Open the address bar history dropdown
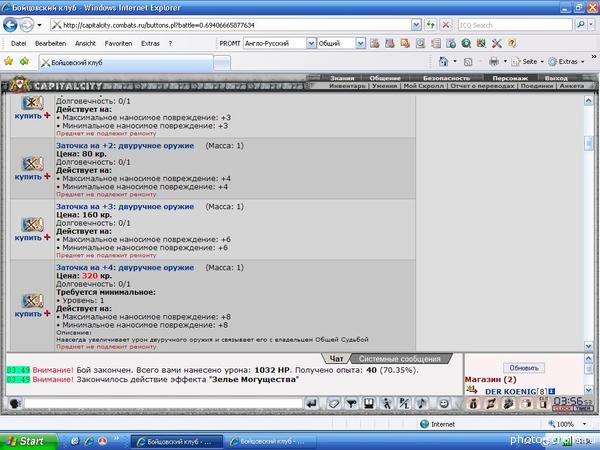 tap(416, 25)
